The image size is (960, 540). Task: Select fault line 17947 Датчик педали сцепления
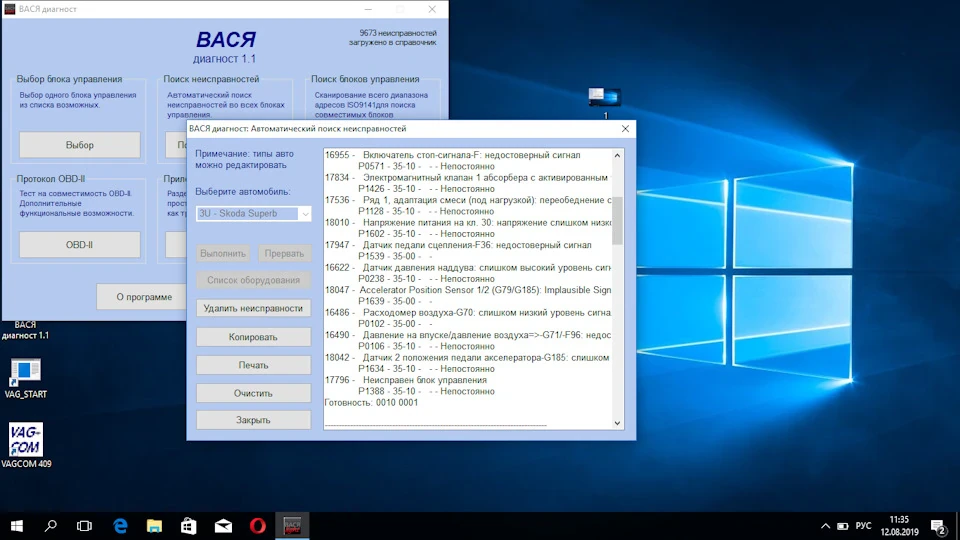[458, 245]
